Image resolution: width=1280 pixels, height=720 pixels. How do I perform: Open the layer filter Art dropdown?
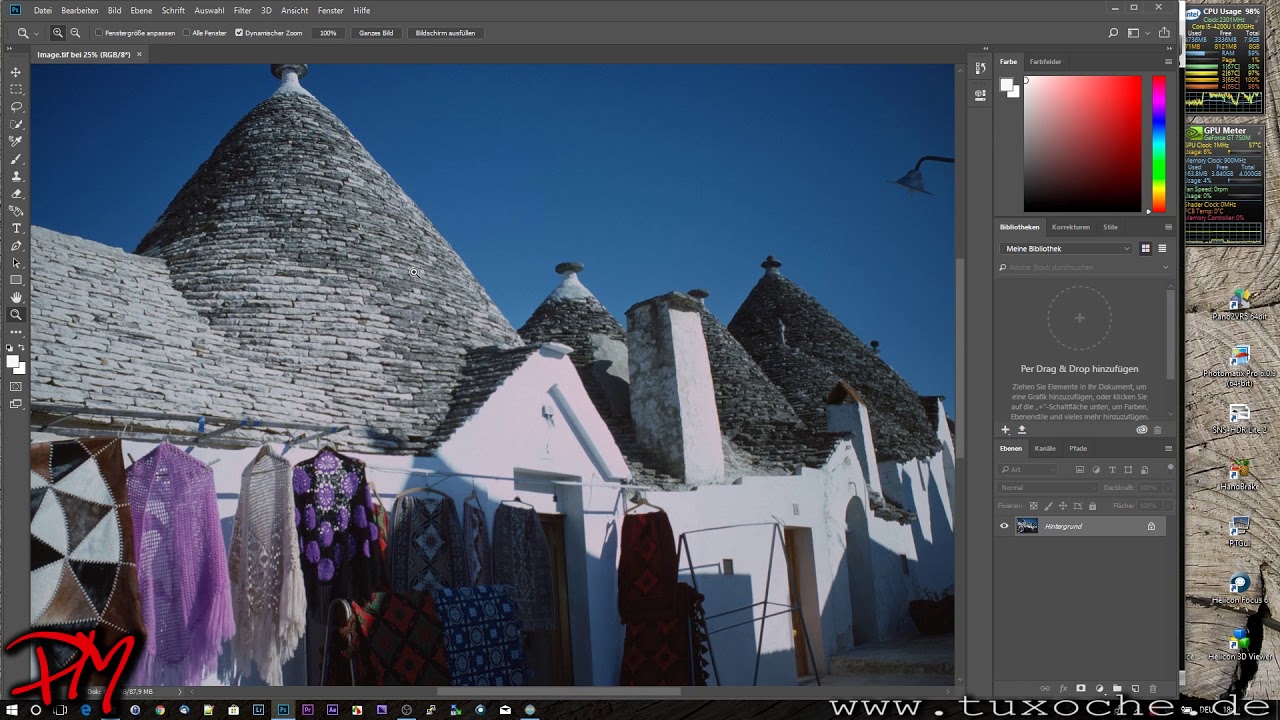[1027, 469]
